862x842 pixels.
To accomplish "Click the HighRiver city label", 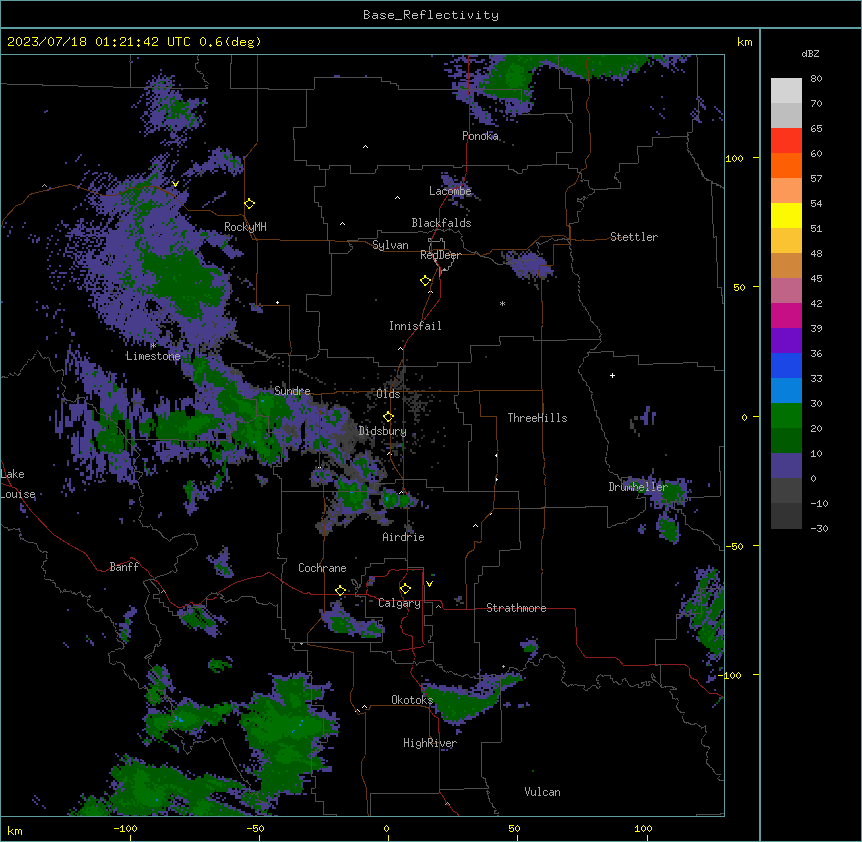I will point(430,743).
